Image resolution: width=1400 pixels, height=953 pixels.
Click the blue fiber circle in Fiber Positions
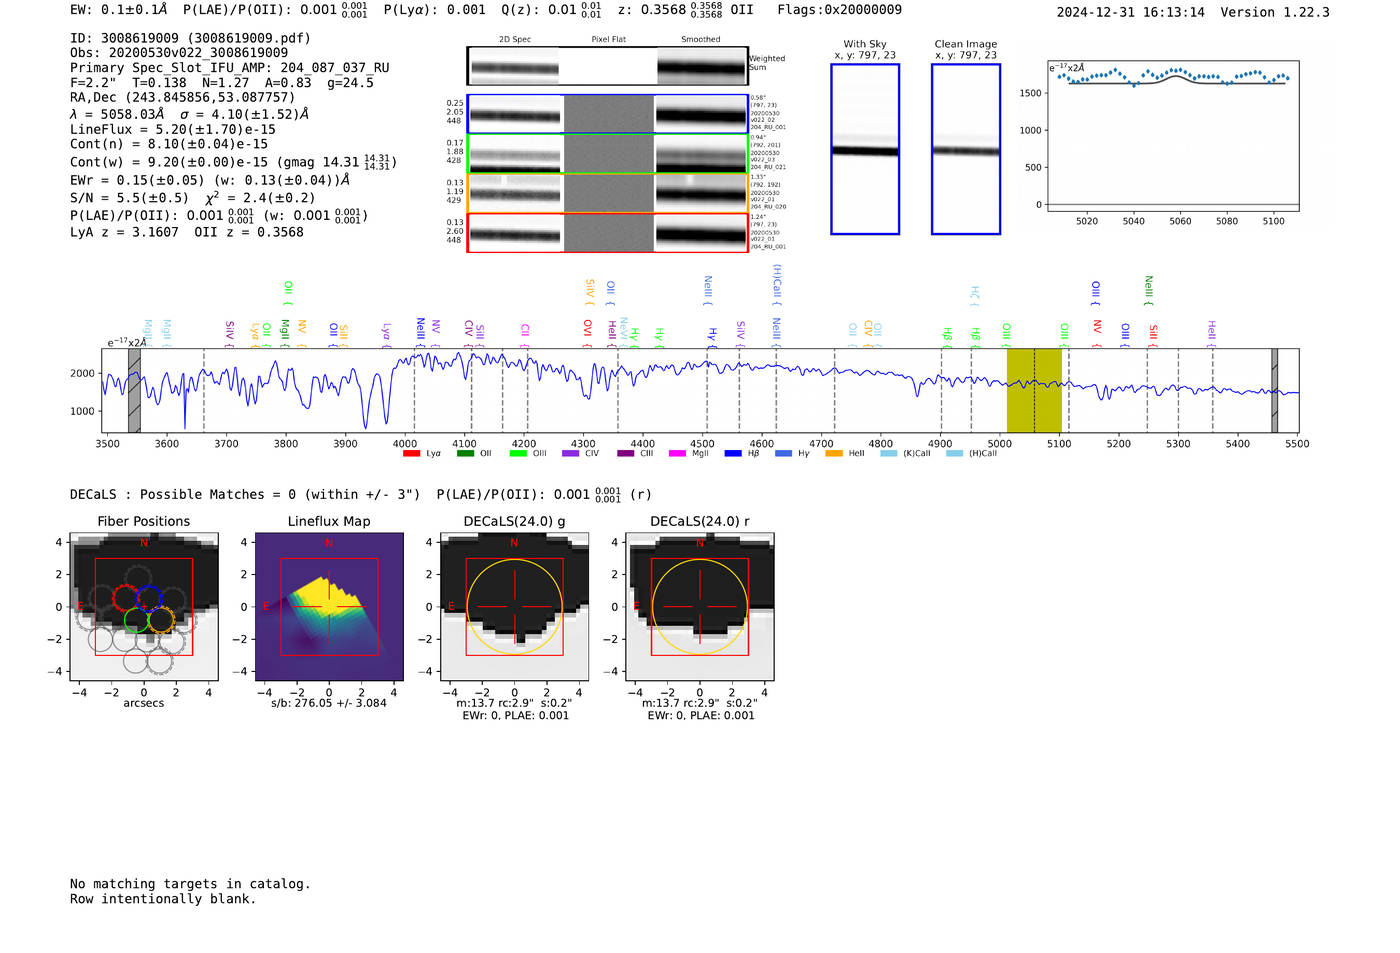pyautogui.click(x=149, y=598)
